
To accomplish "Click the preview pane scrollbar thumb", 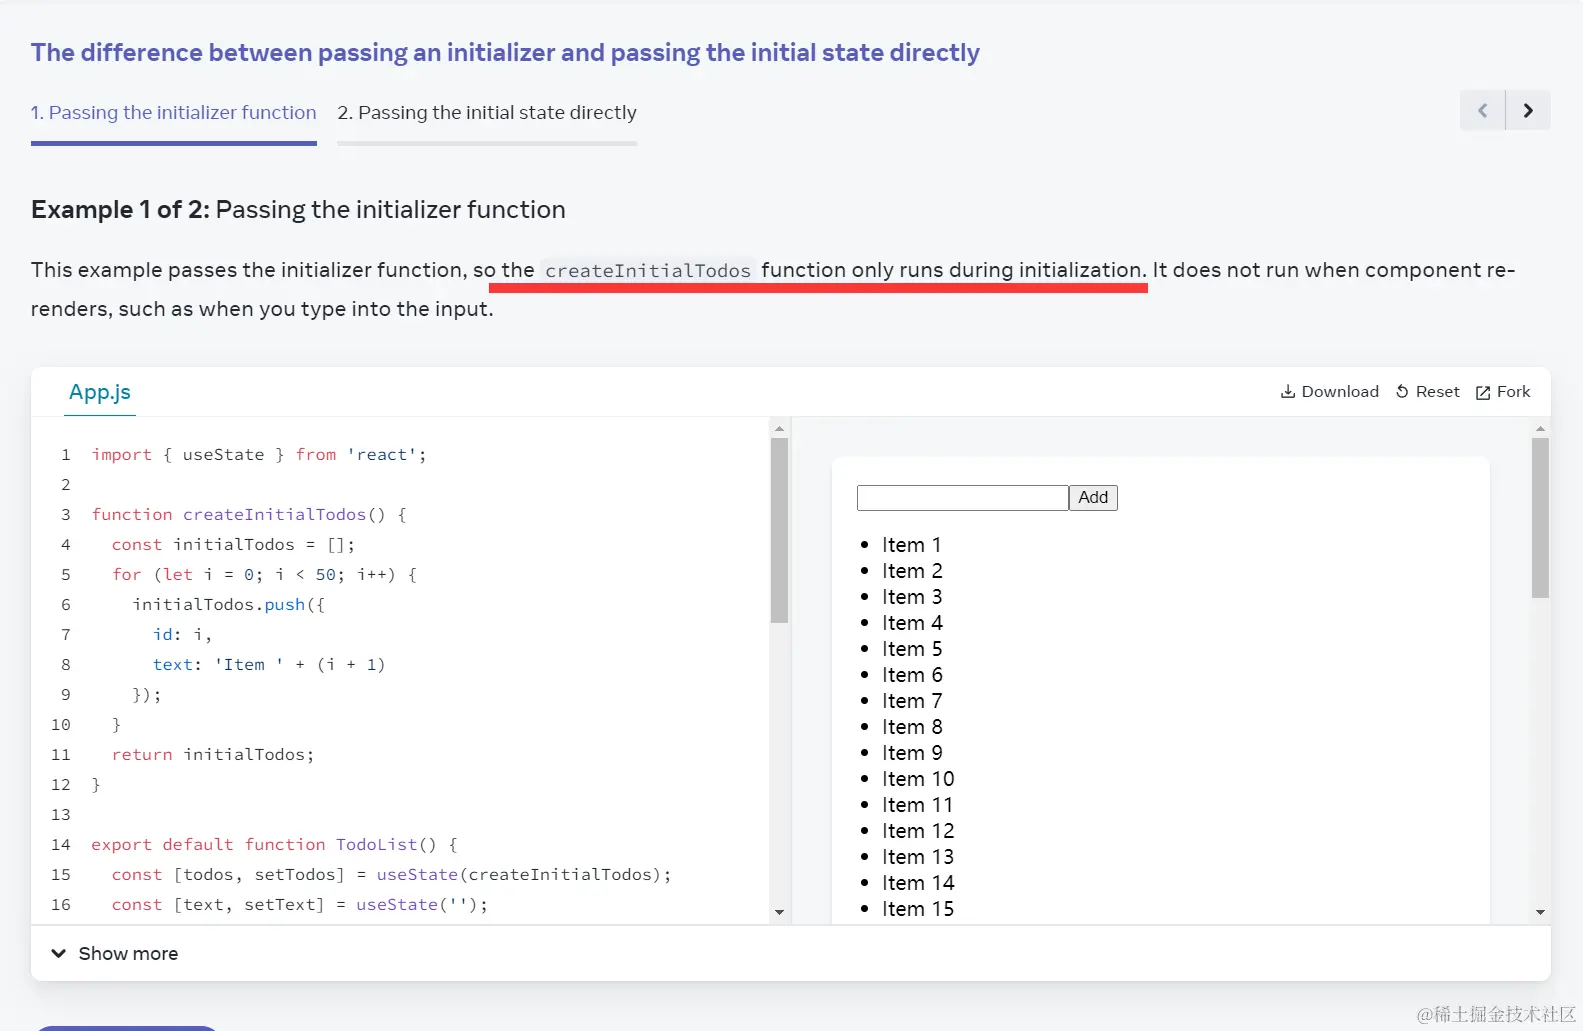I will click(x=1540, y=518).
